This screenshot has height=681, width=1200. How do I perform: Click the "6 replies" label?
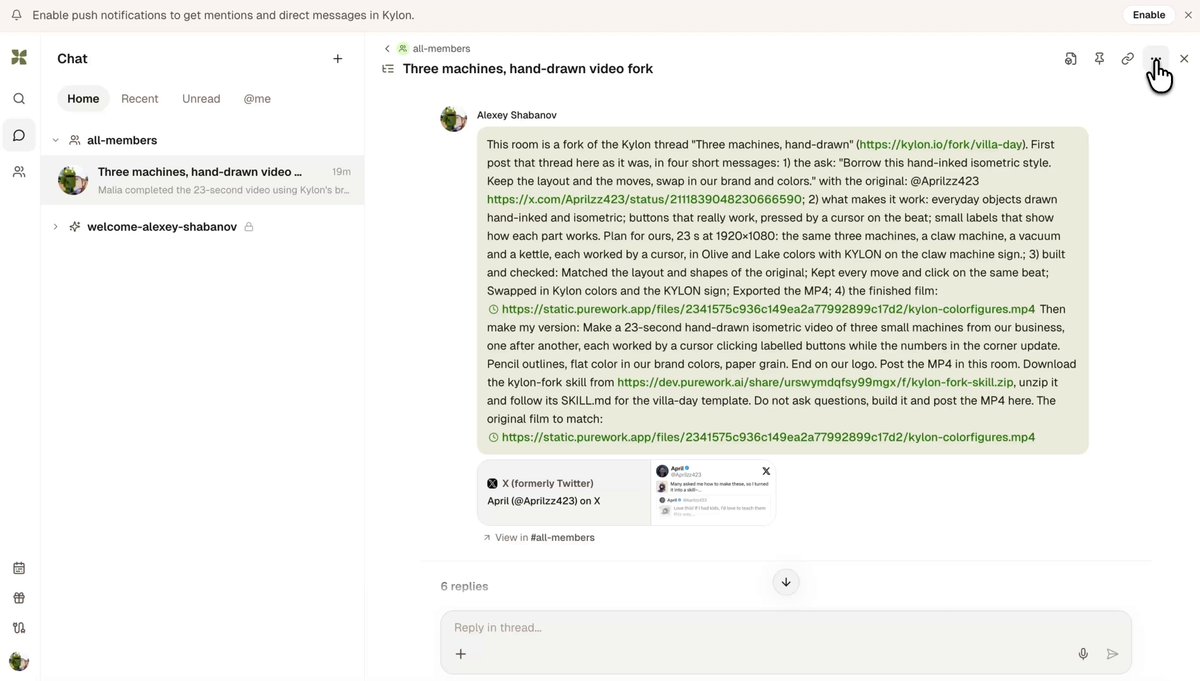(x=464, y=586)
